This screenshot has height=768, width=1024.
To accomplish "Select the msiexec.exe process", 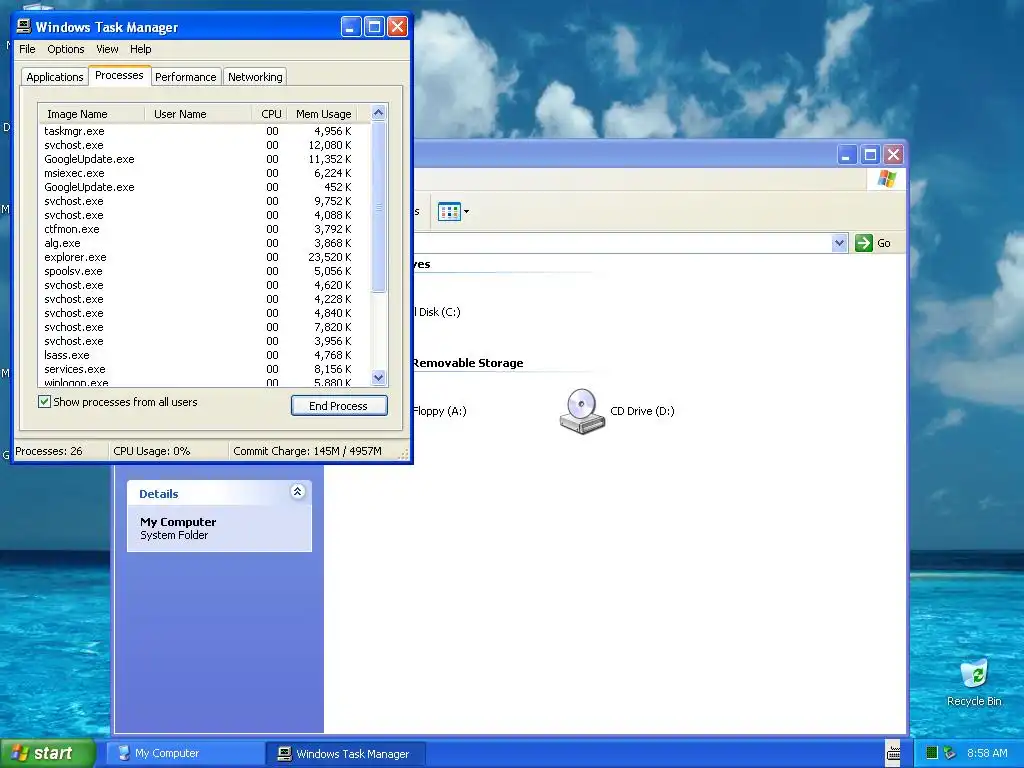I will pos(204,173).
